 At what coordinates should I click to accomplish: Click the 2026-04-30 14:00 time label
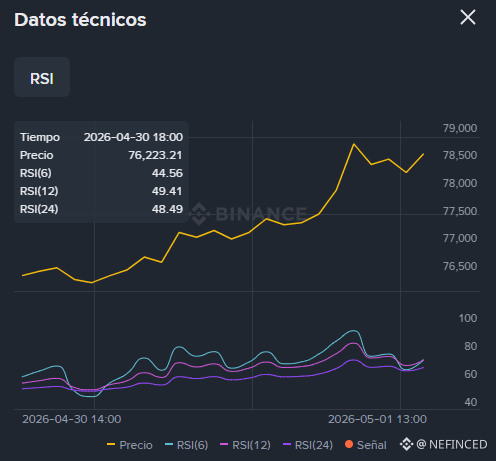click(72, 419)
